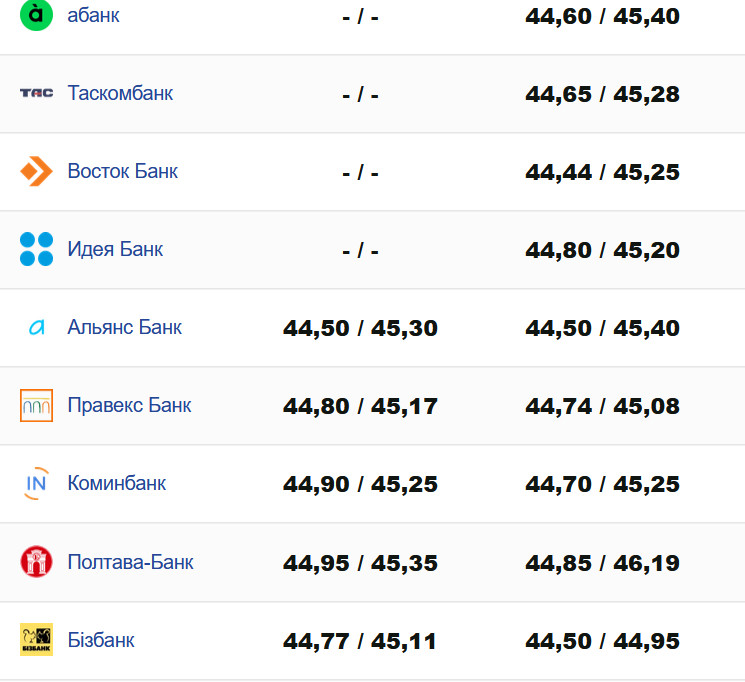Open the Таскомбанк link

coord(120,93)
